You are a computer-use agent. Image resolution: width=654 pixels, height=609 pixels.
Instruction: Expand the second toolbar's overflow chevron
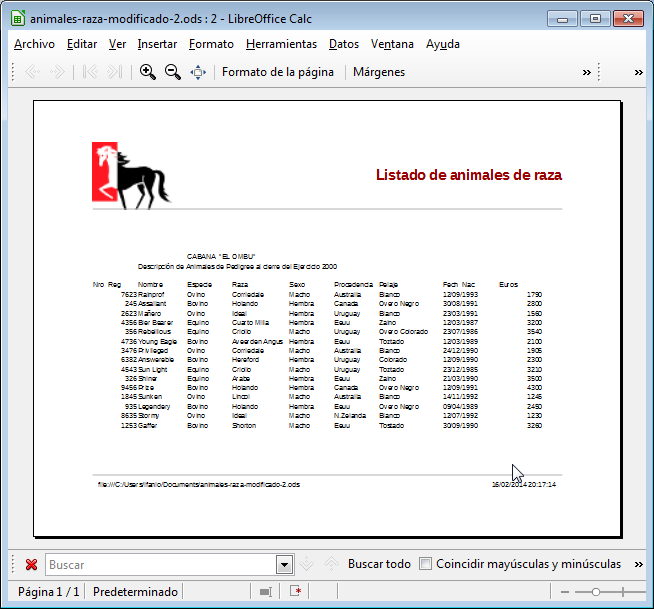pyautogui.click(x=639, y=72)
